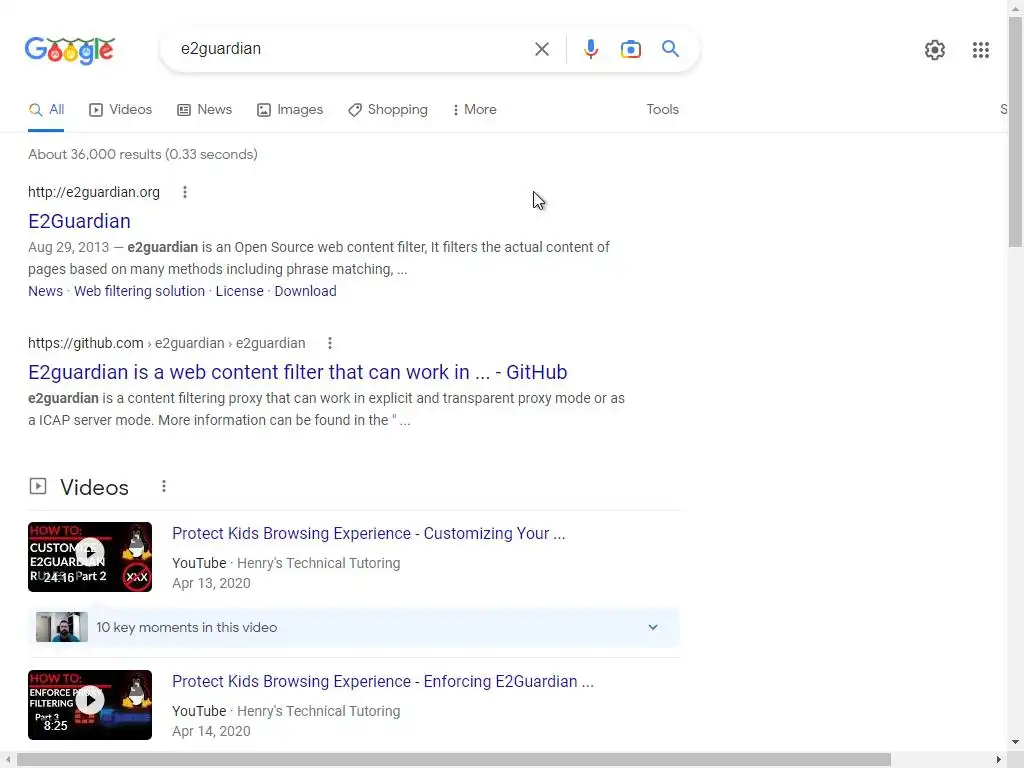Click the horizontal scrollbar thumb

(453, 760)
